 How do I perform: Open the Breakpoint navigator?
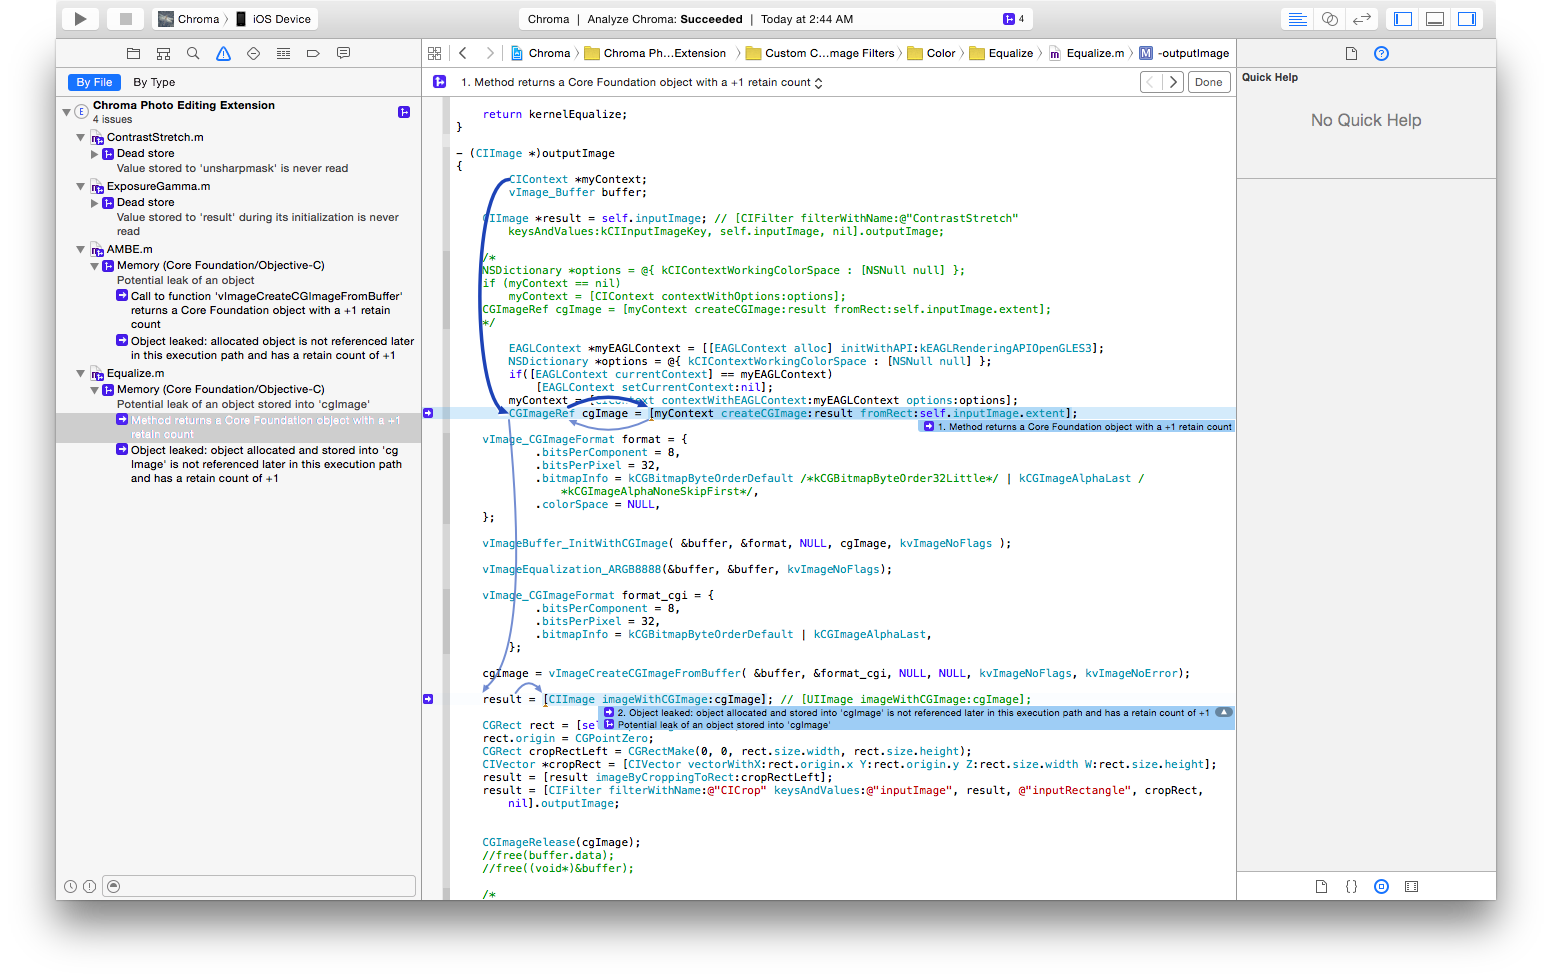313,53
